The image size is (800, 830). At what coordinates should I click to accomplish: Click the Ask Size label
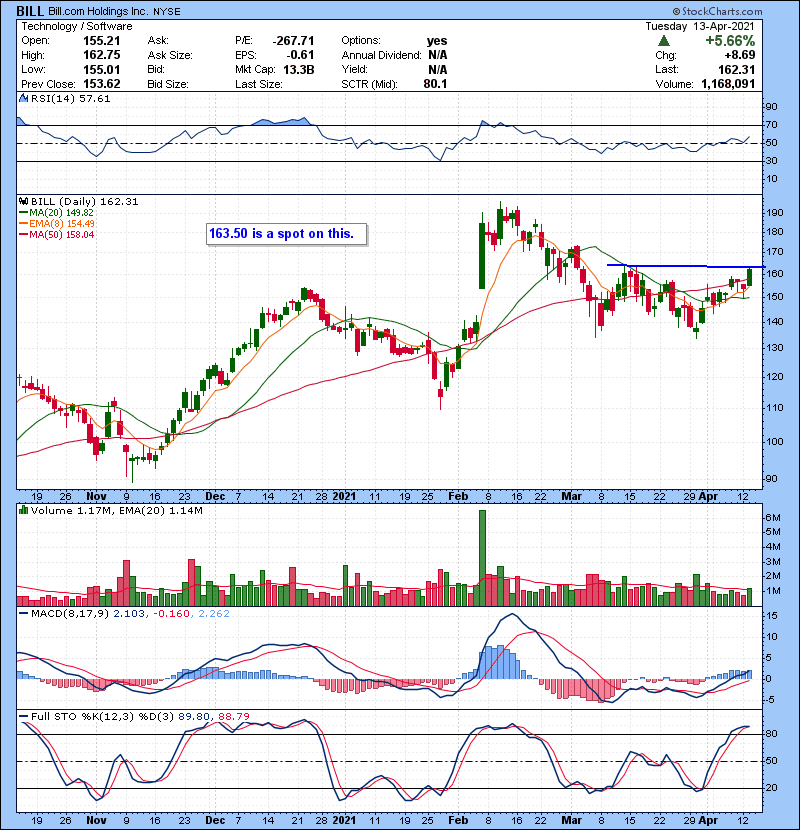170,55
